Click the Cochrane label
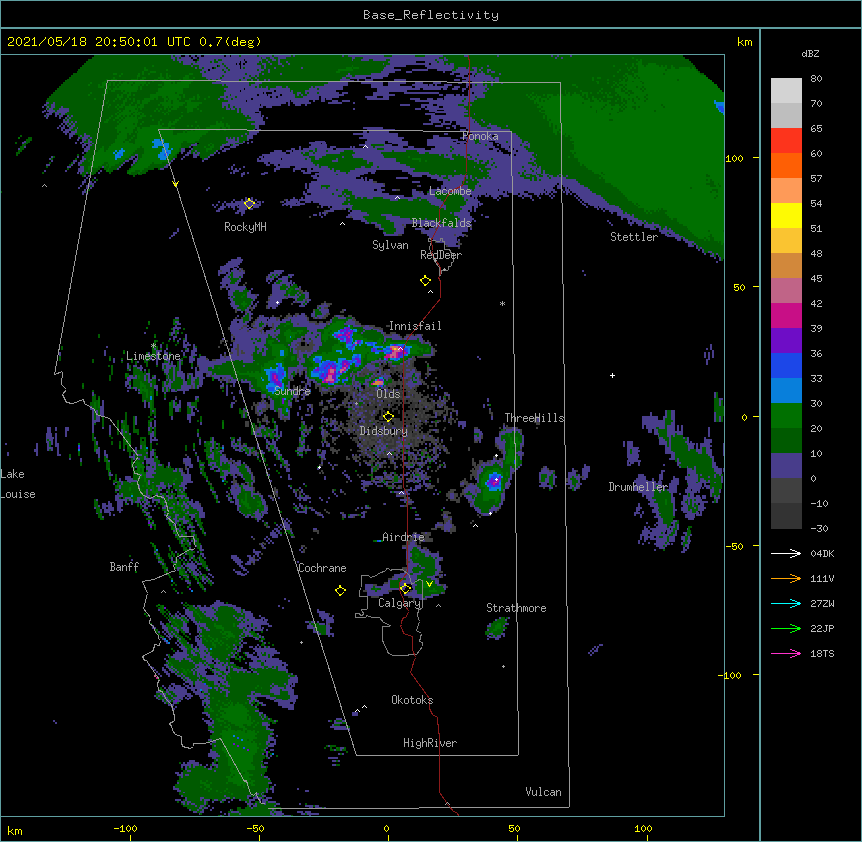 tap(322, 568)
